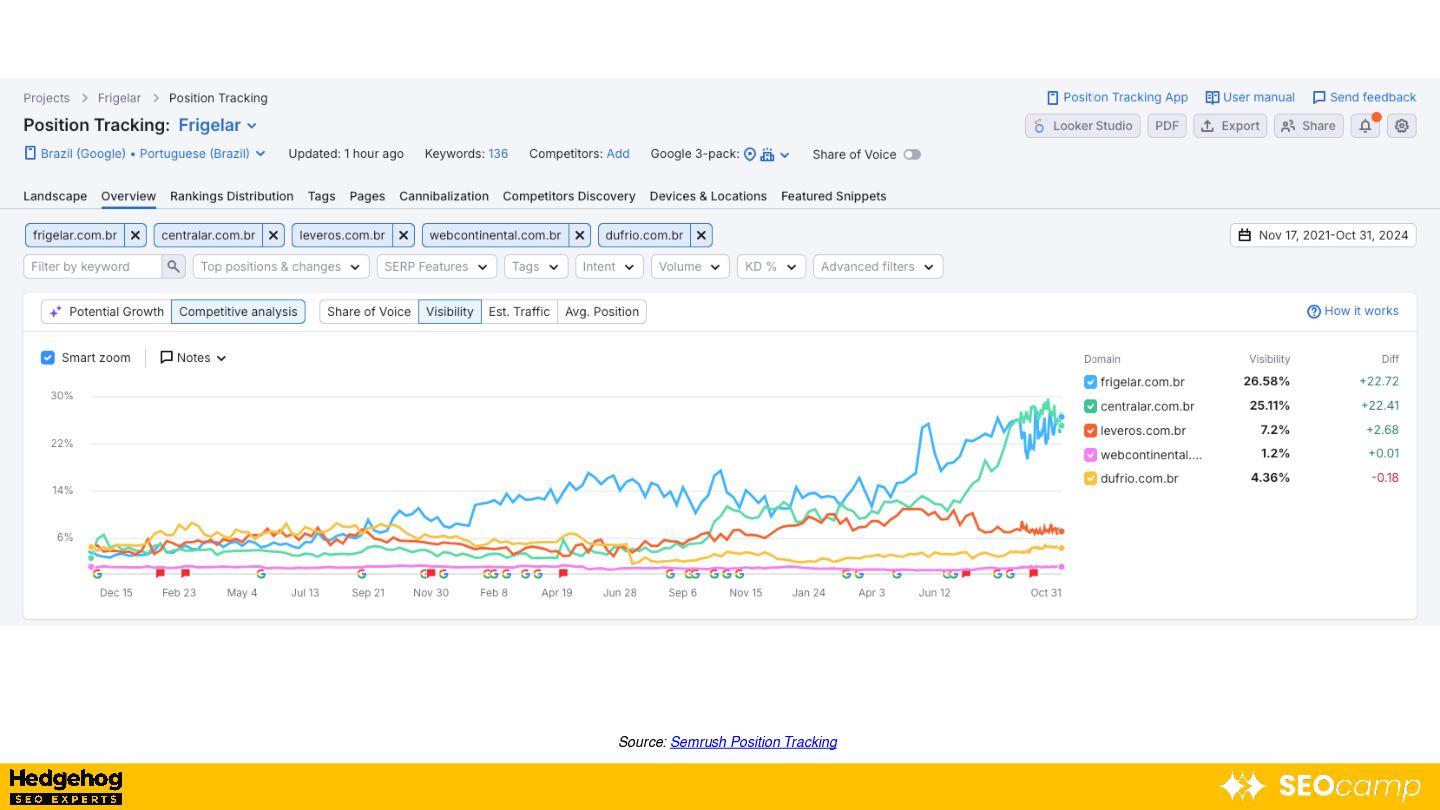Click the notifications bell icon
Image resolution: width=1440 pixels, height=810 pixels.
pos(1364,126)
